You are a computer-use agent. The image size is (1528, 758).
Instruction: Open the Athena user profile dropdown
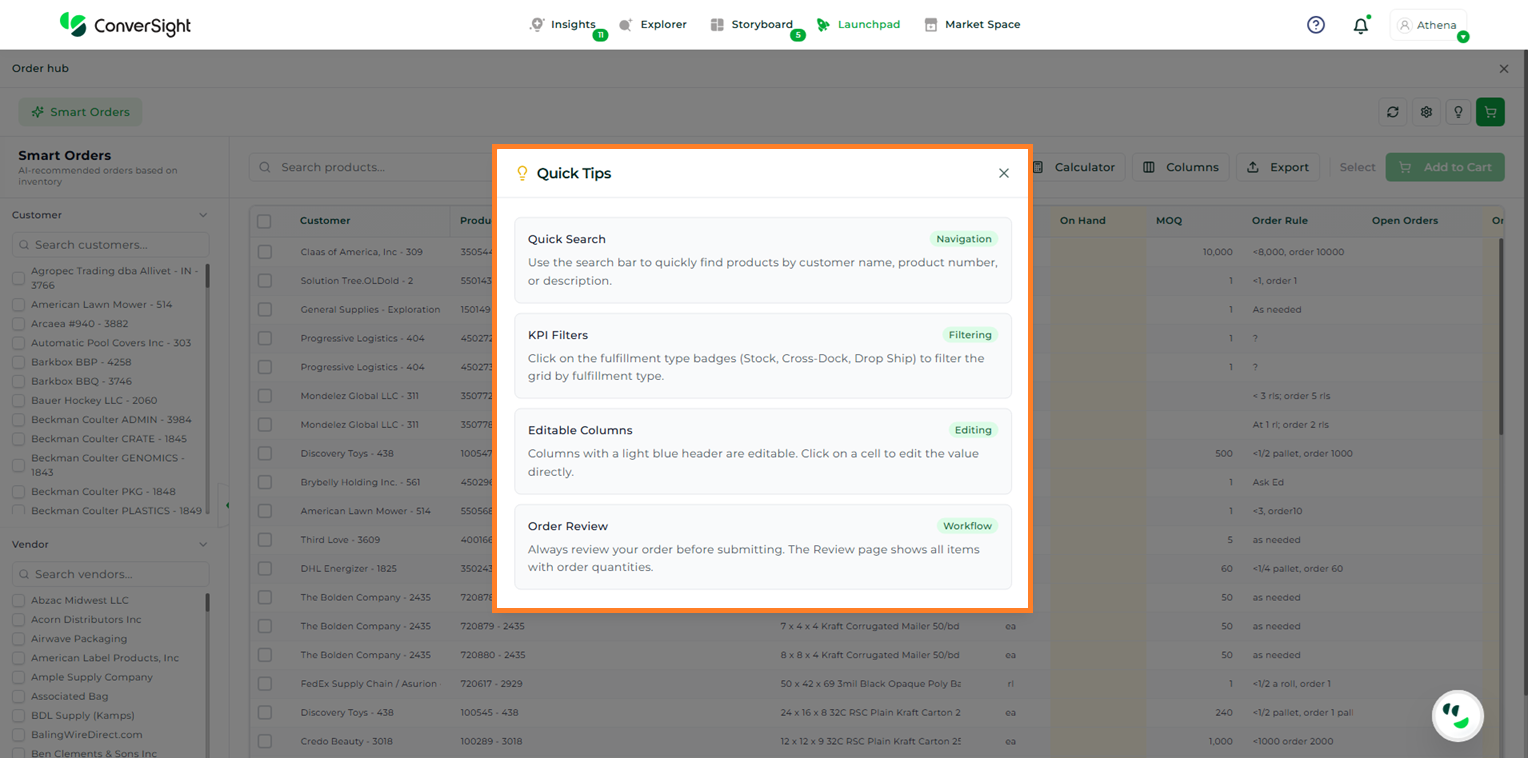click(1428, 25)
